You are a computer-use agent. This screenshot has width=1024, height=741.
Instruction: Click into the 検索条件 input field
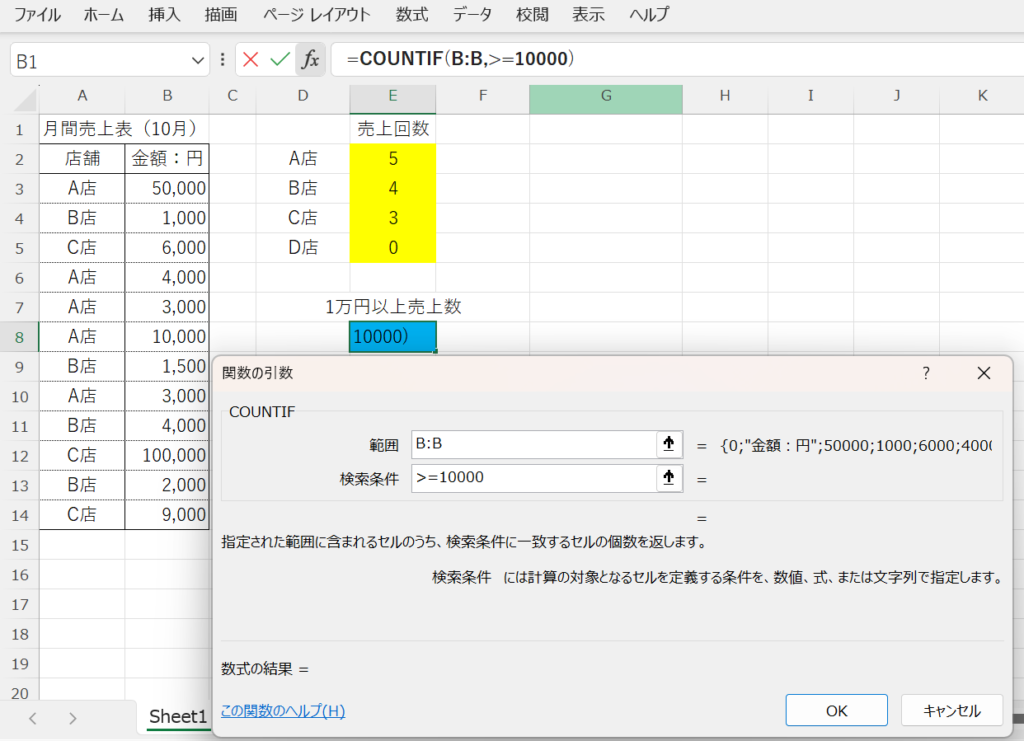point(531,478)
